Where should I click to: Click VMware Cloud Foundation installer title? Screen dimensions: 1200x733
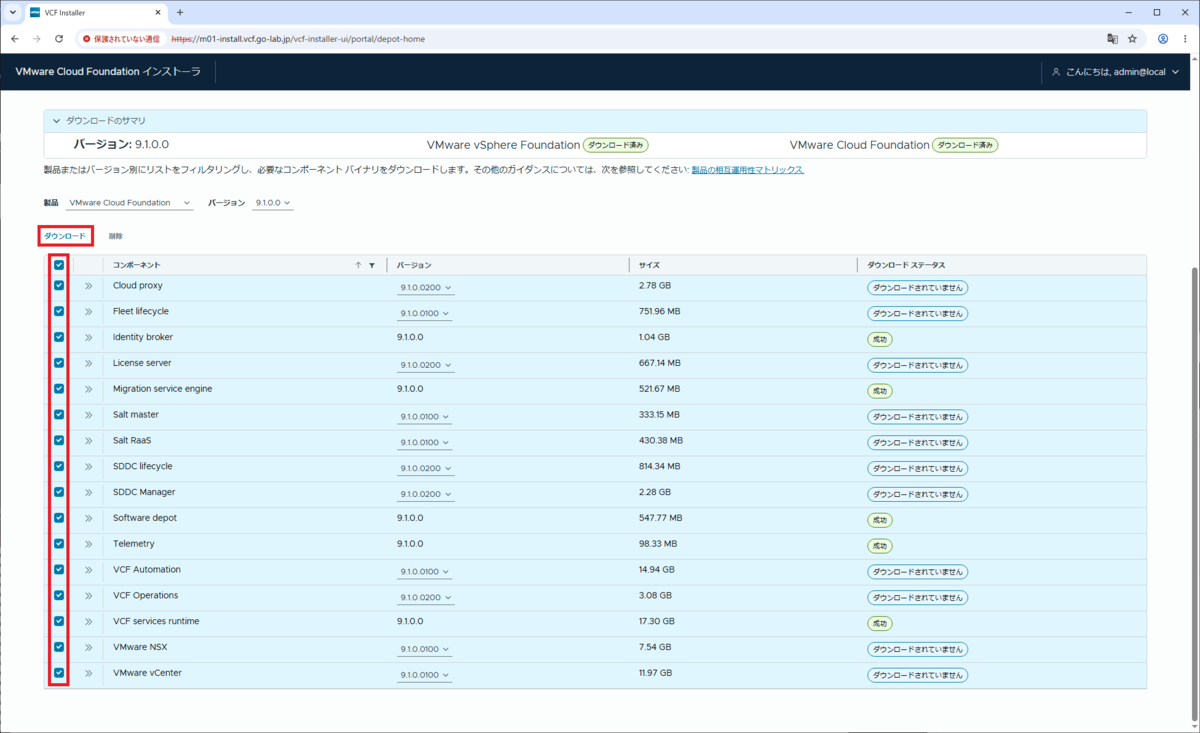coord(108,72)
